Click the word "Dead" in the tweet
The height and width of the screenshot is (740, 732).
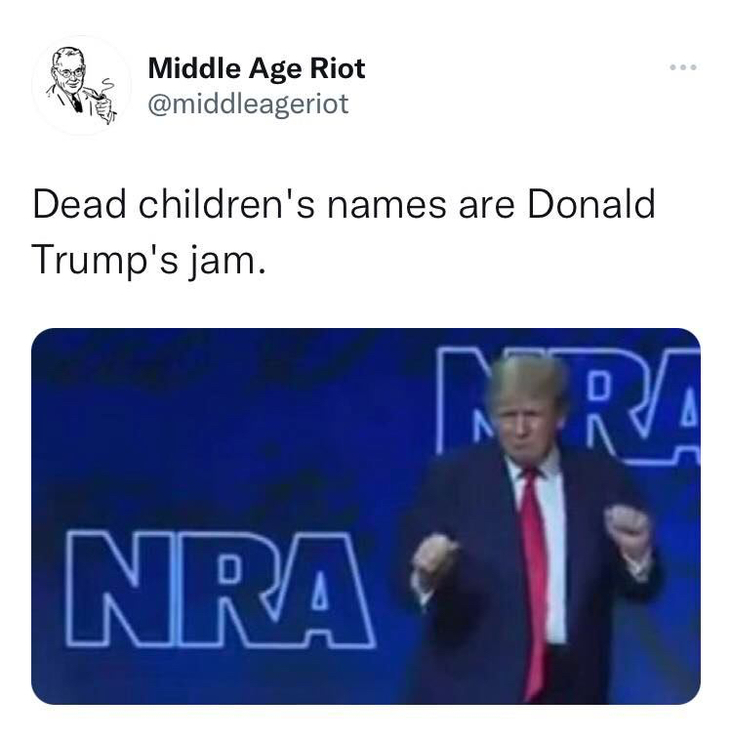[x=79, y=204]
